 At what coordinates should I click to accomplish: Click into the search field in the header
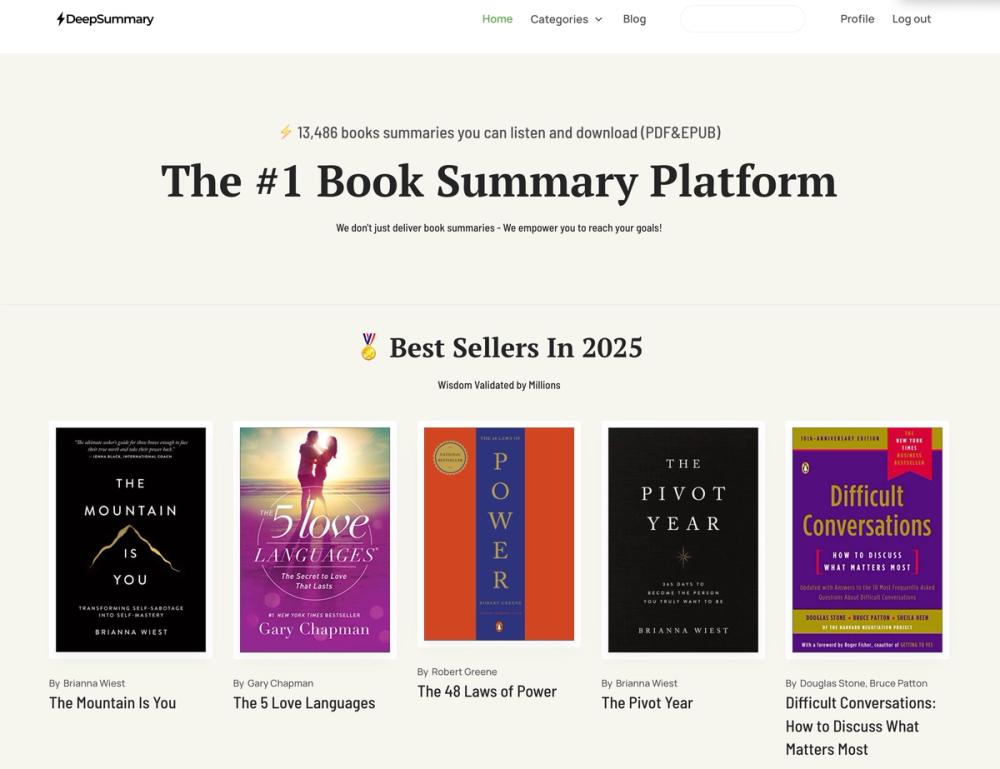tap(742, 19)
